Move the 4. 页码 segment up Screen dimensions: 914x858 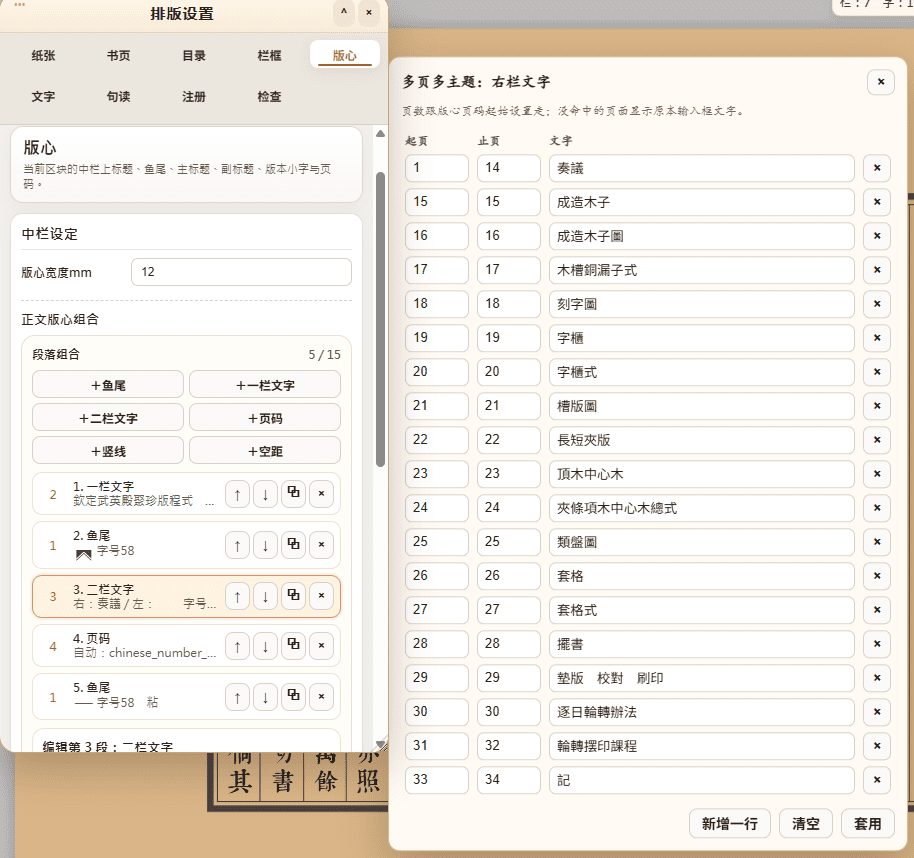point(237,646)
